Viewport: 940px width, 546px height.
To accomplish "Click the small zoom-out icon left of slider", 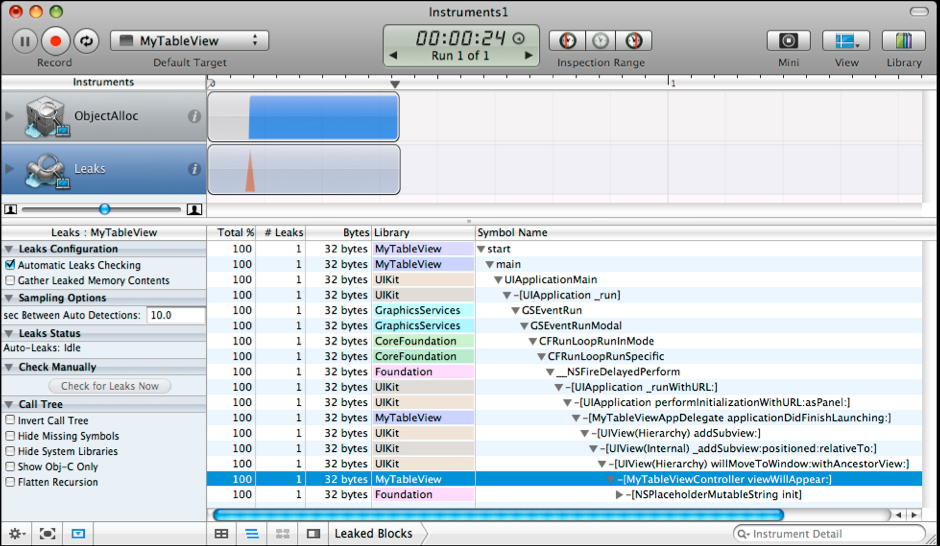I will click(10, 209).
